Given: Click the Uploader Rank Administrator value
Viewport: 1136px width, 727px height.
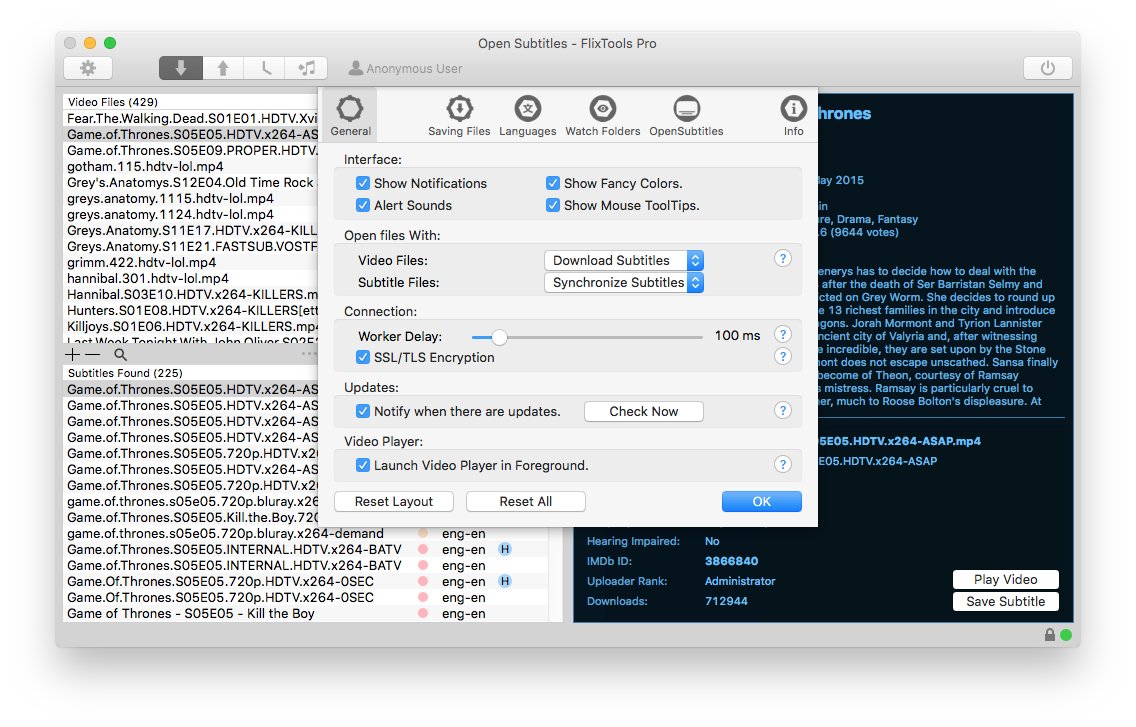Looking at the screenshot, I should point(740,581).
